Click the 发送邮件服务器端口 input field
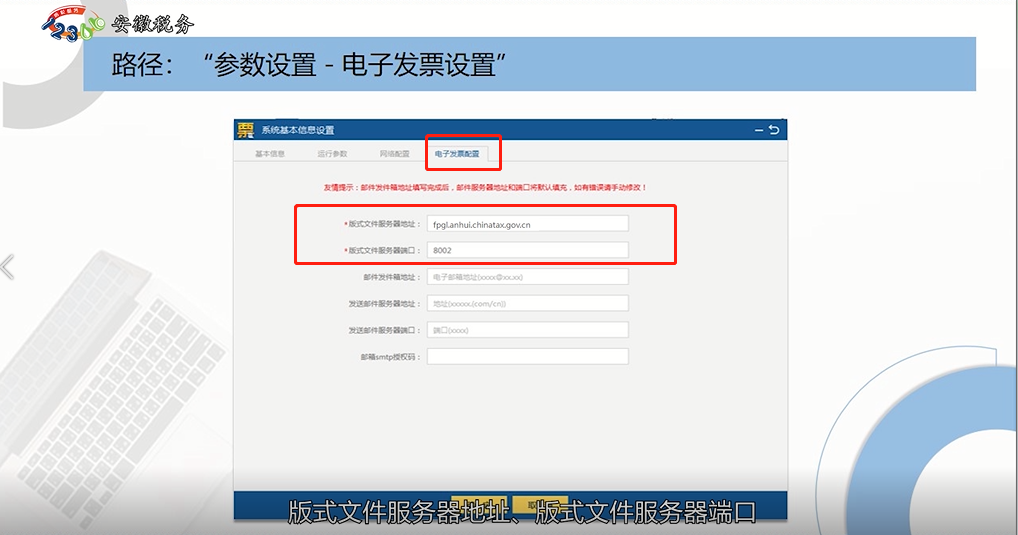 tap(528, 330)
